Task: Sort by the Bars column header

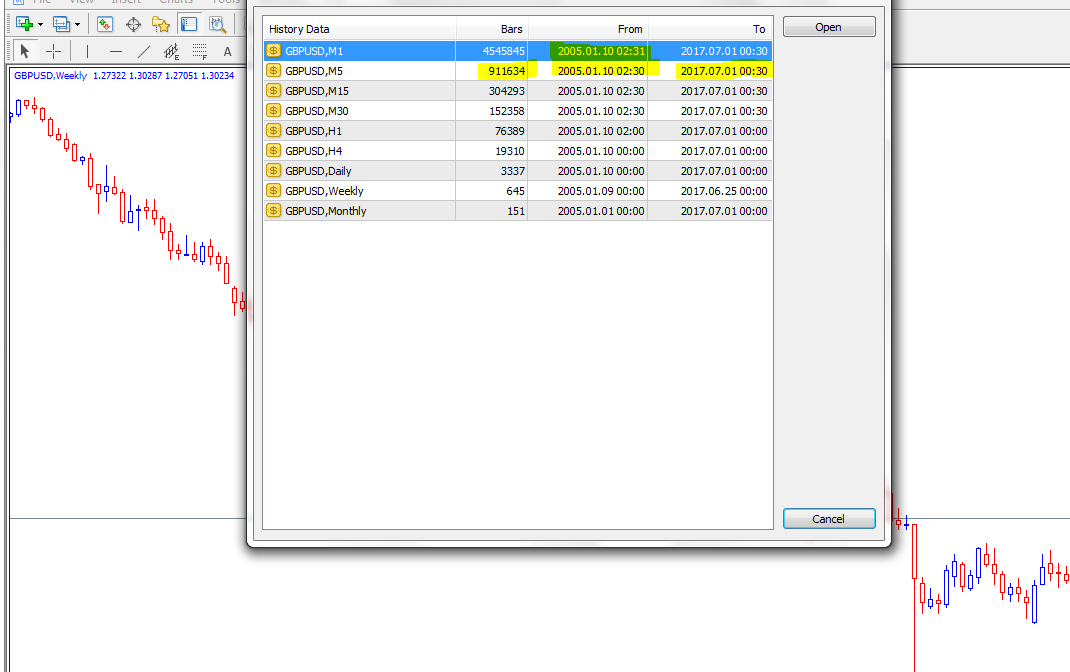Action: click(x=492, y=29)
